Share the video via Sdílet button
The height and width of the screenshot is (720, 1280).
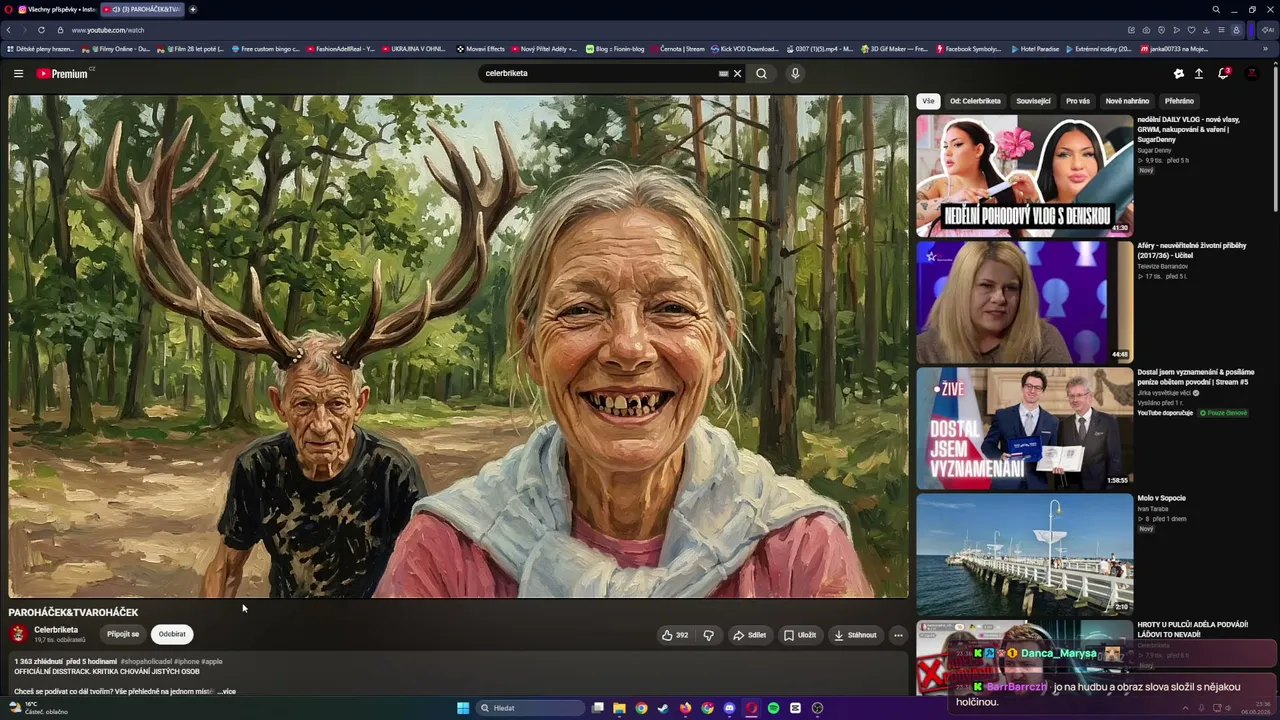(x=749, y=635)
